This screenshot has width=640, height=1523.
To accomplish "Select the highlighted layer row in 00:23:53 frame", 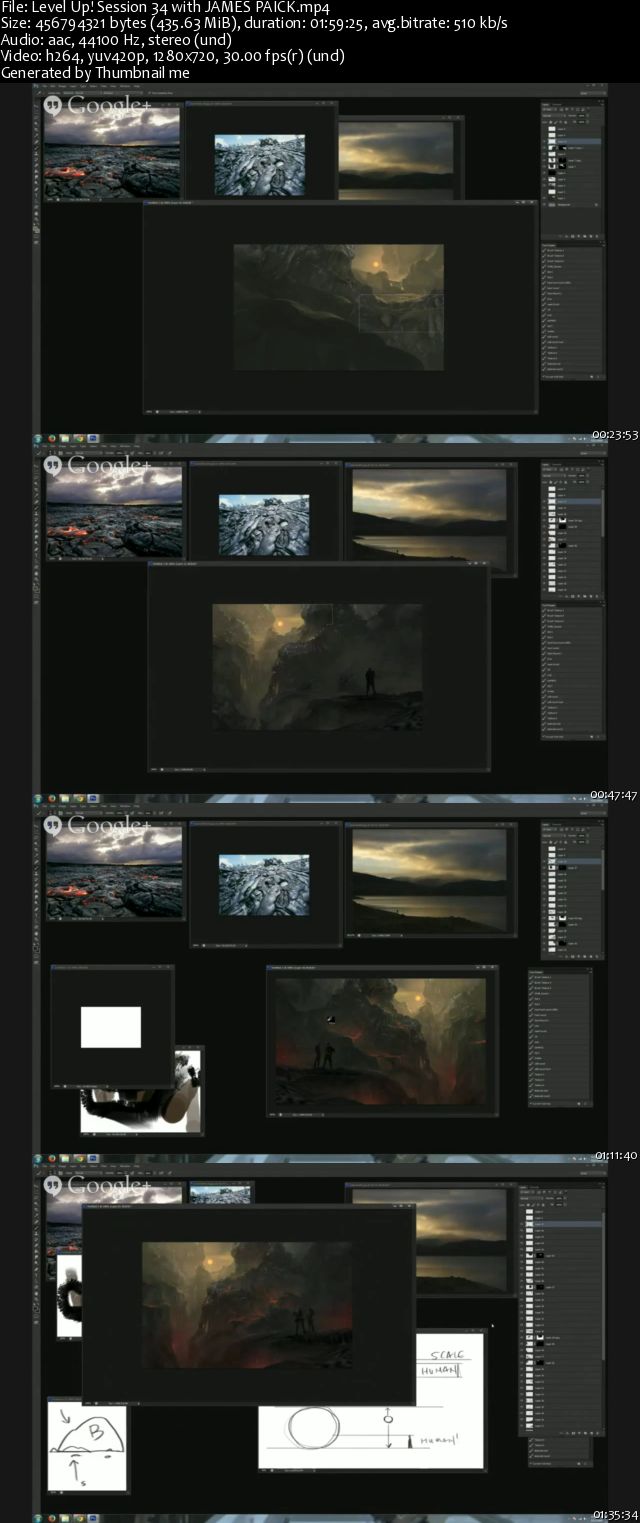I will [572, 143].
